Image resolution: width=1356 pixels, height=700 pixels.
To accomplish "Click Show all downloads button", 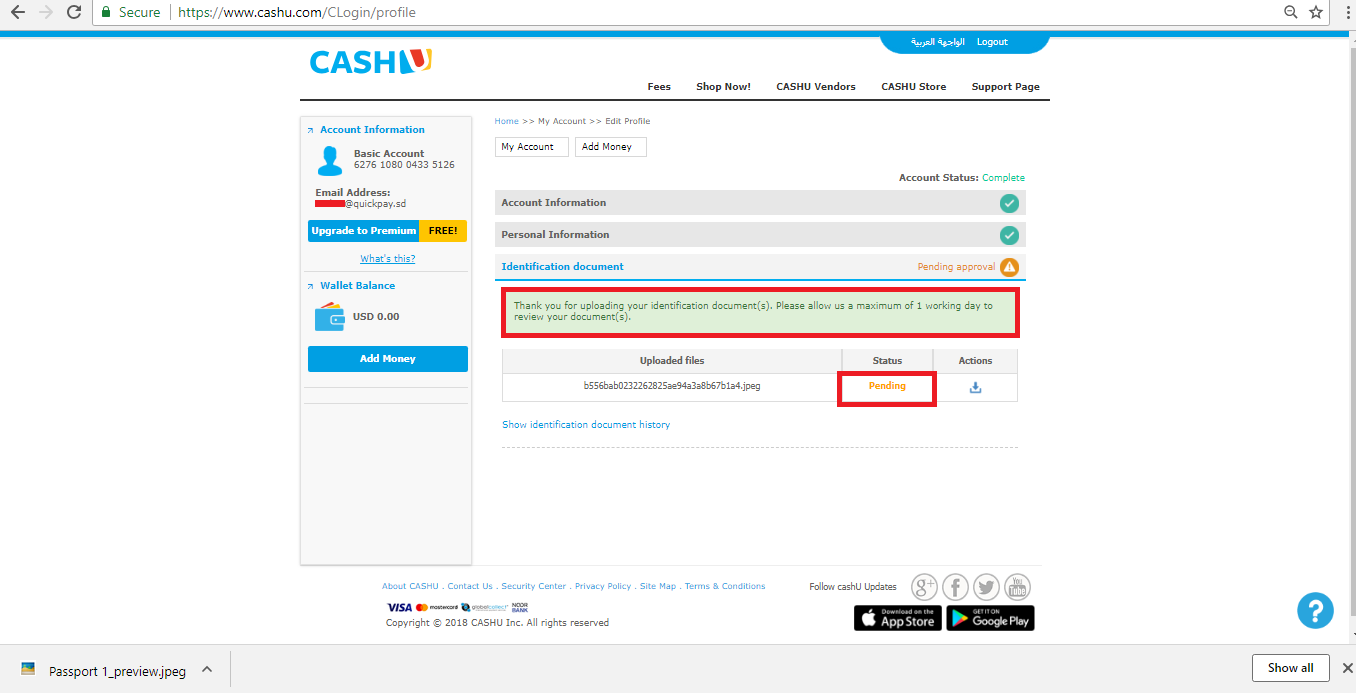I will click(x=1290, y=668).
